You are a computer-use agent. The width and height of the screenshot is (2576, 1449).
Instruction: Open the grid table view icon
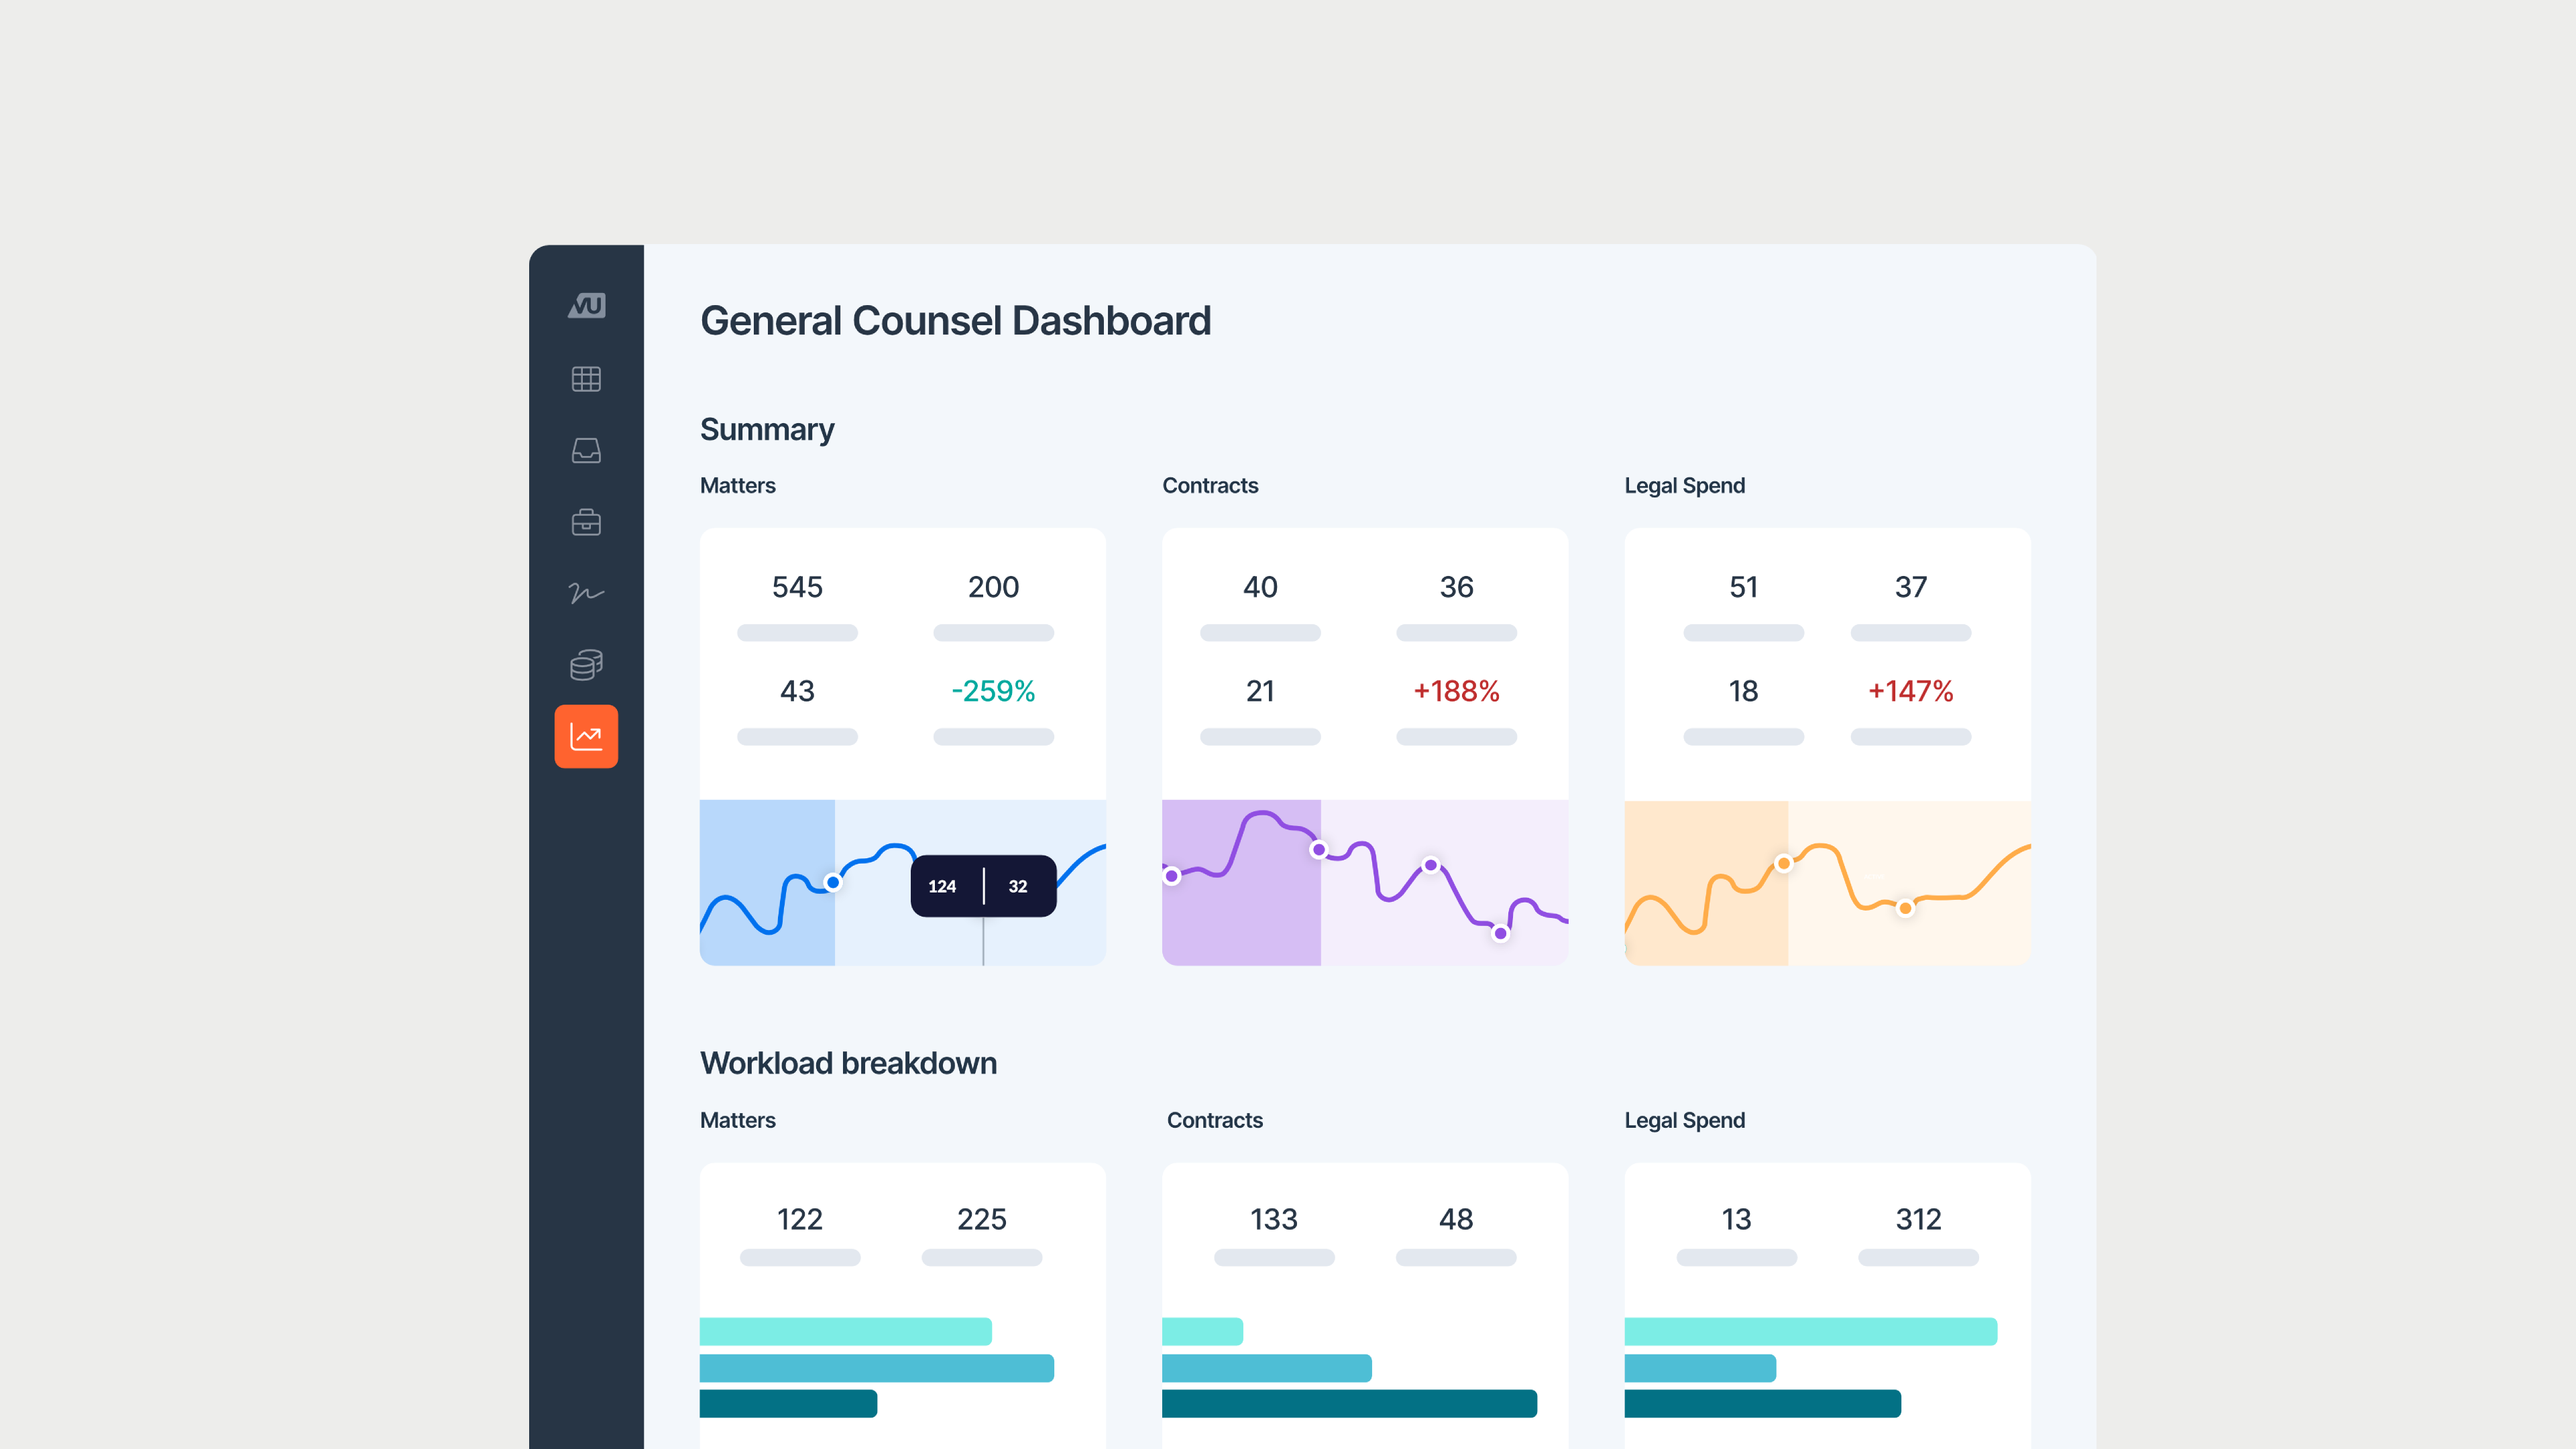tap(586, 379)
